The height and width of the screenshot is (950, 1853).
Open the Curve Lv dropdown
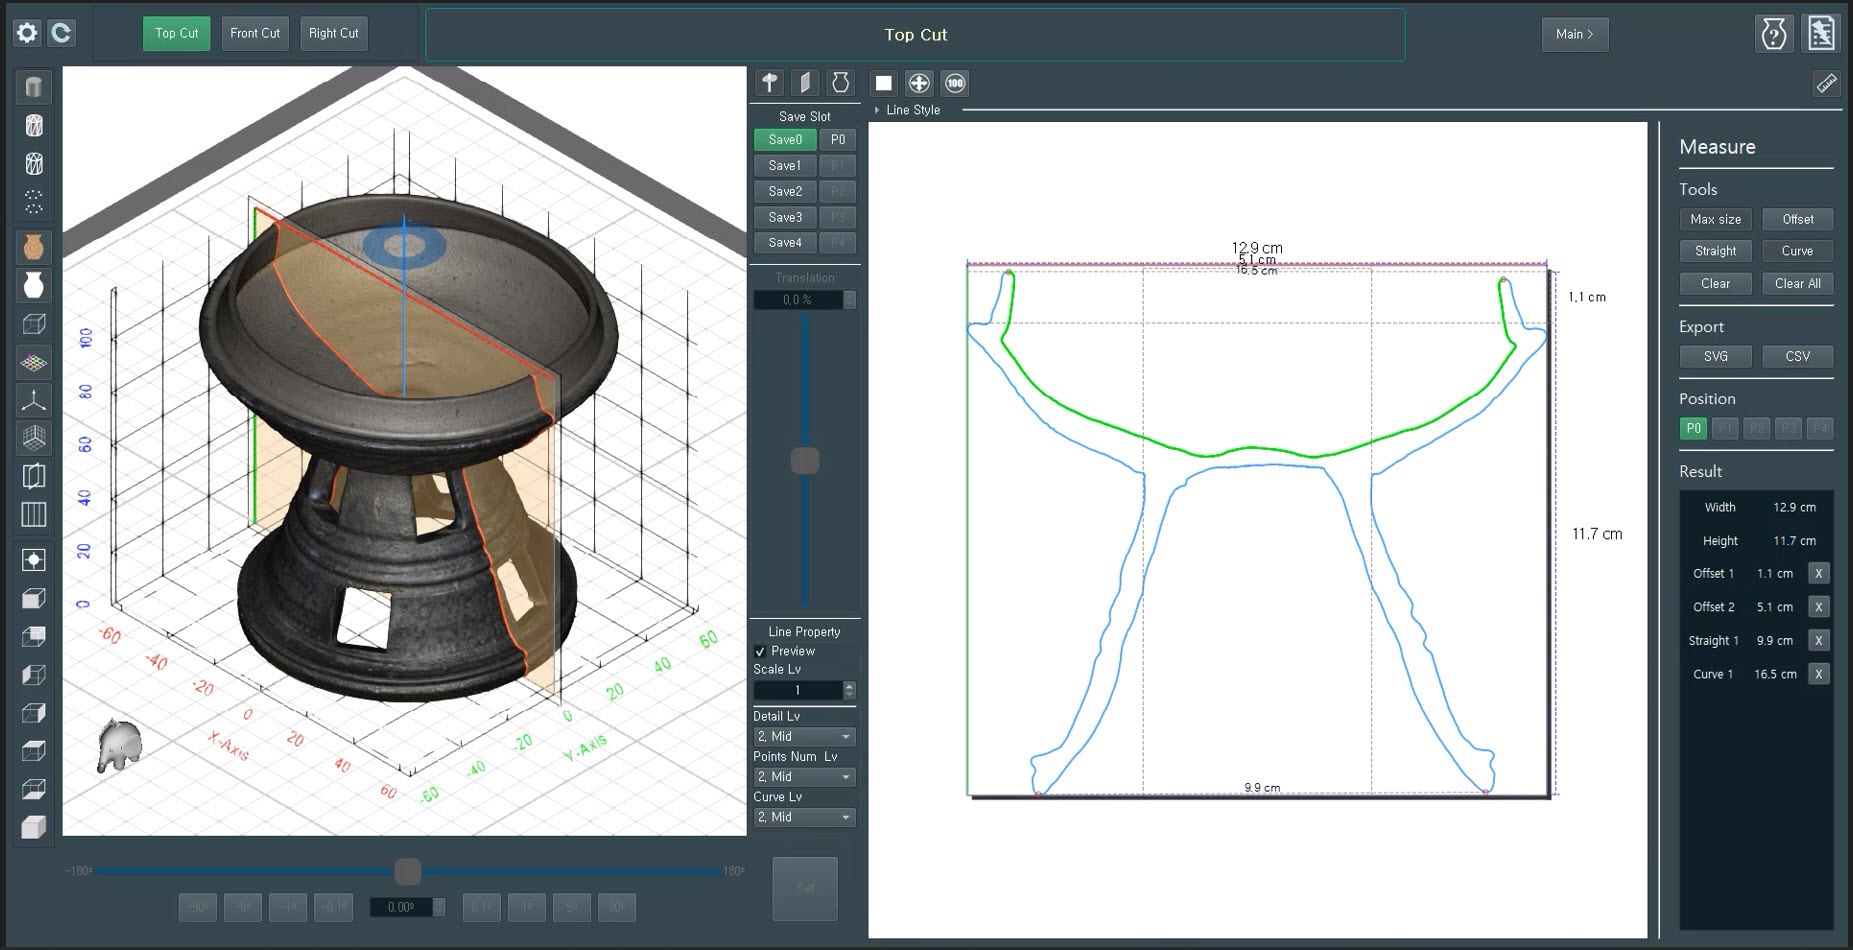[x=804, y=817]
